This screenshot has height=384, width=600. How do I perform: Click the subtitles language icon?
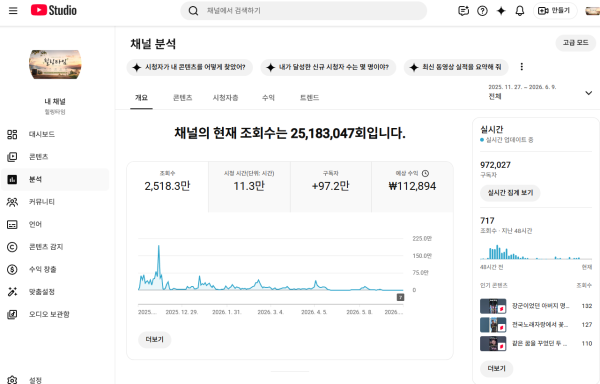12,225
